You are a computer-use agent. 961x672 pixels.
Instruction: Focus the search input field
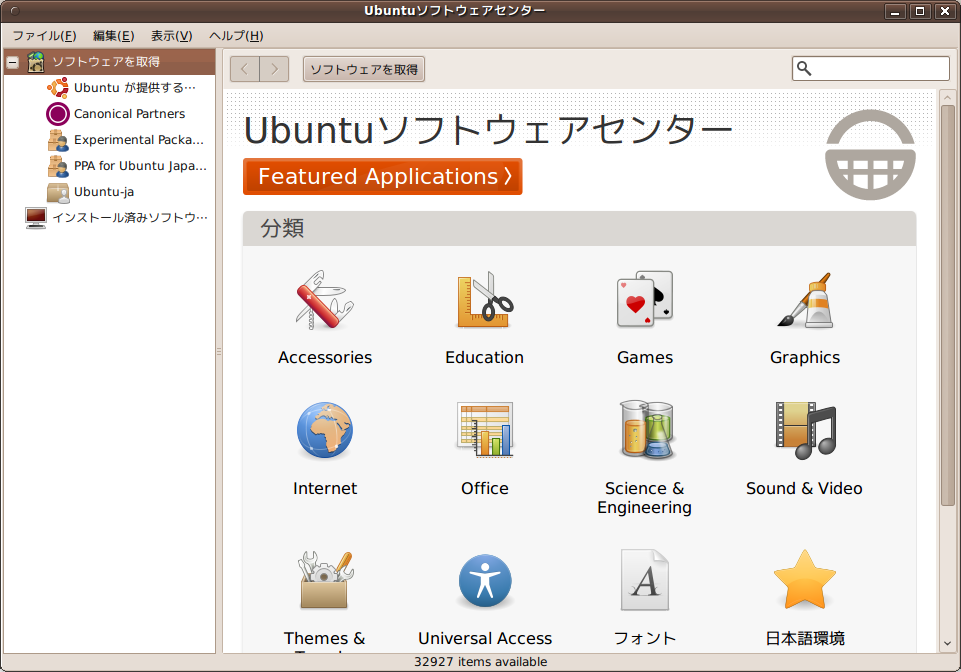pyautogui.click(x=870, y=69)
